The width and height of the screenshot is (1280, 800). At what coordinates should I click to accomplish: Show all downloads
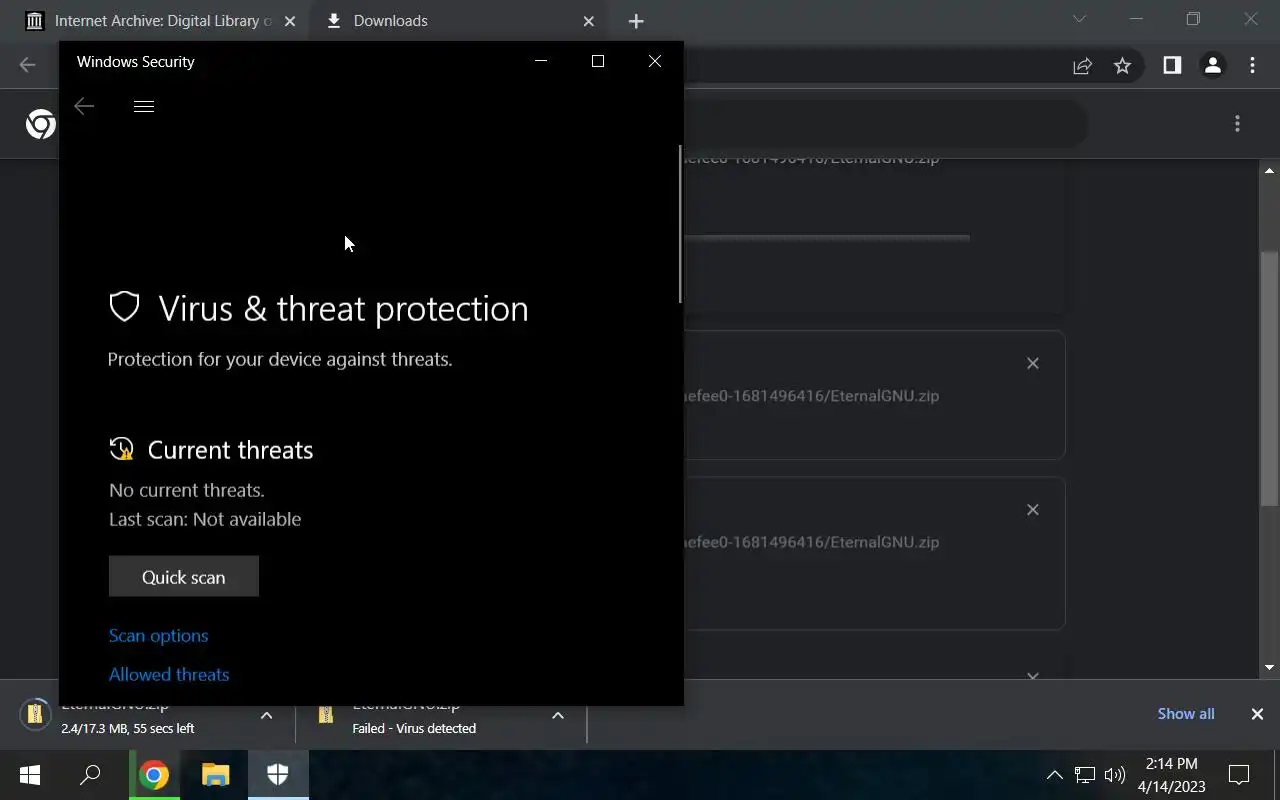coord(1186,714)
